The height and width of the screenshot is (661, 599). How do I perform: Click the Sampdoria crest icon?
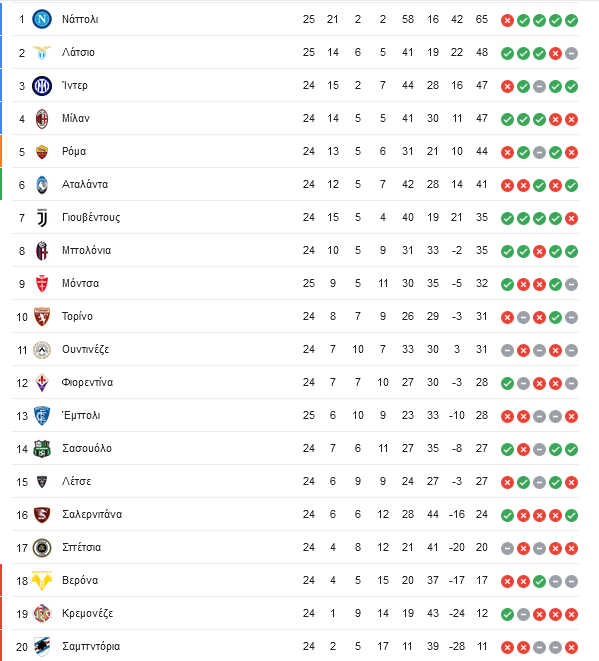point(42,647)
